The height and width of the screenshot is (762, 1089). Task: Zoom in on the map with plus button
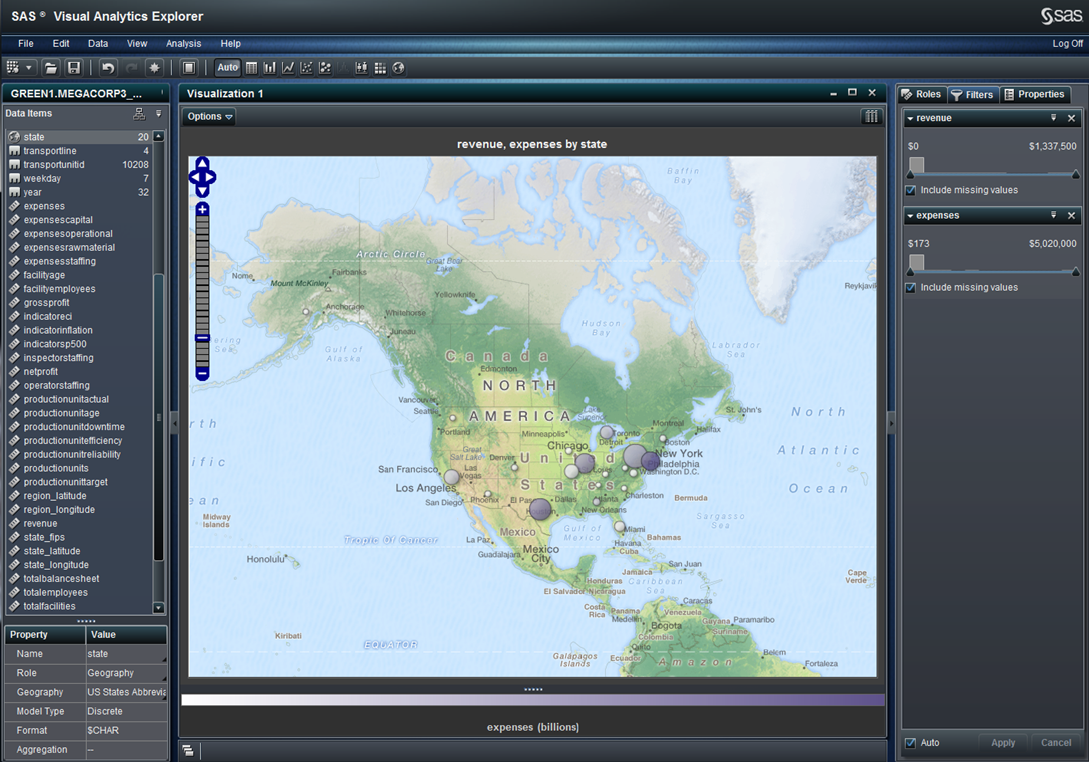point(202,209)
